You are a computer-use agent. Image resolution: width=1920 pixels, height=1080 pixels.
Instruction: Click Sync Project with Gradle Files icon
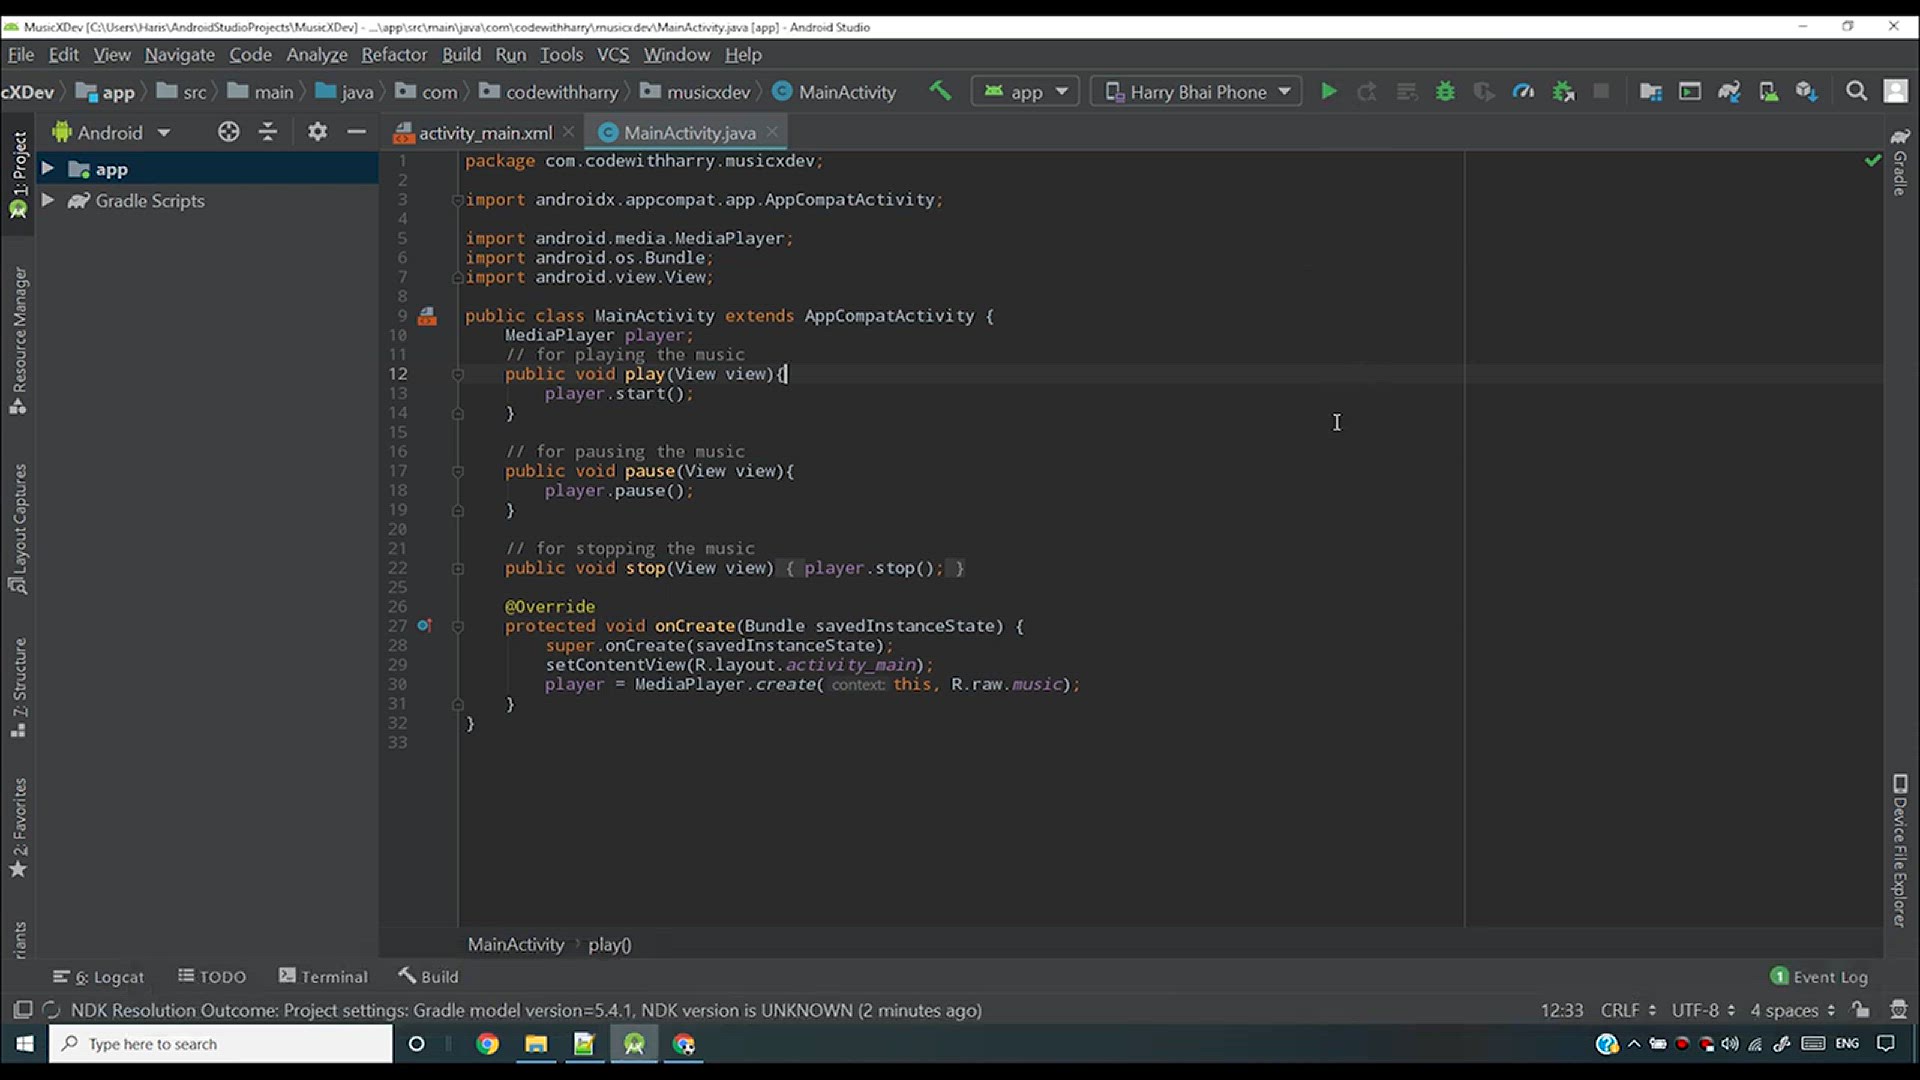click(1729, 92)
